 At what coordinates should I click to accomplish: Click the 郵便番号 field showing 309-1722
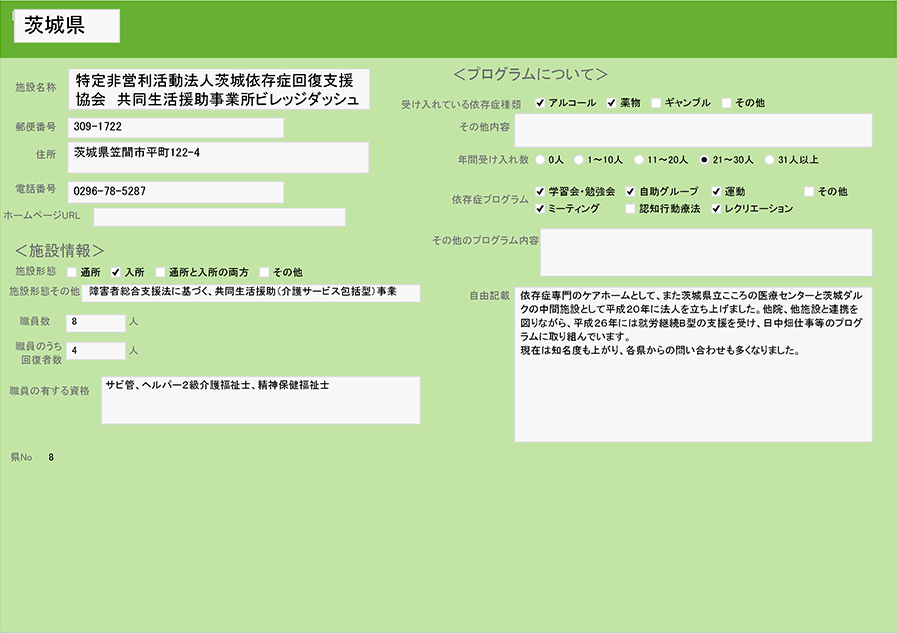(176, 128)
